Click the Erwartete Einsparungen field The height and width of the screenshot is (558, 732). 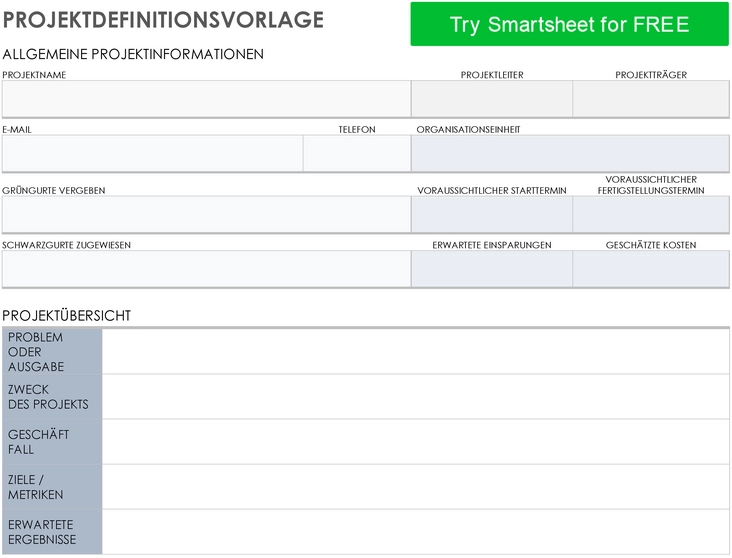pos(492,269)
